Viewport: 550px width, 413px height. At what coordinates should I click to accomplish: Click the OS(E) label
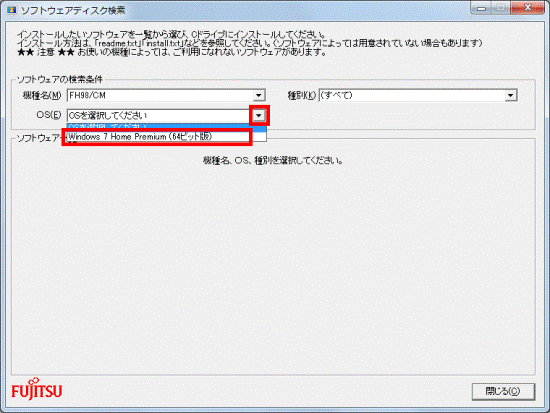[x=49, y=115]
